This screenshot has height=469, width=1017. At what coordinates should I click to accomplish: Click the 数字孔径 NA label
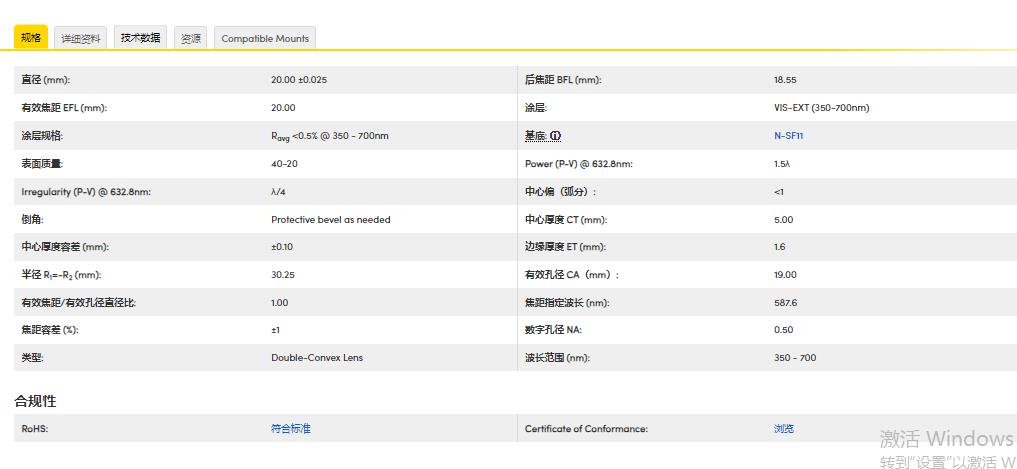click(553, 330)
